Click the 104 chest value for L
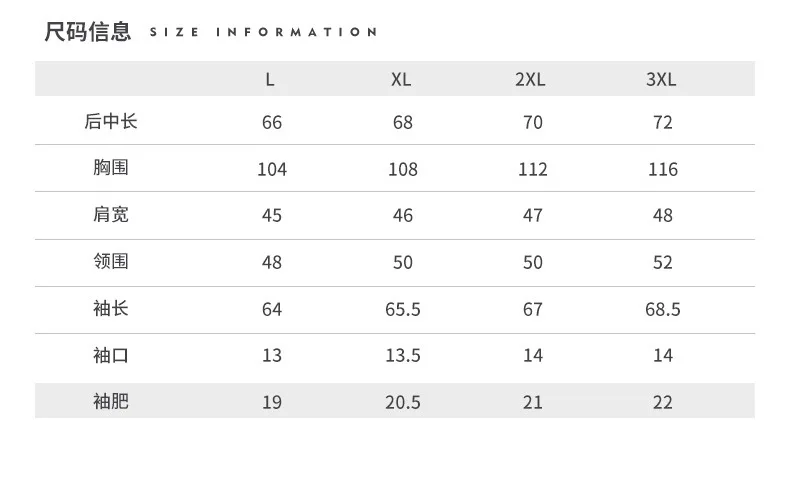The width and height of the screenshot is (789, 497). tap(272, 170)
